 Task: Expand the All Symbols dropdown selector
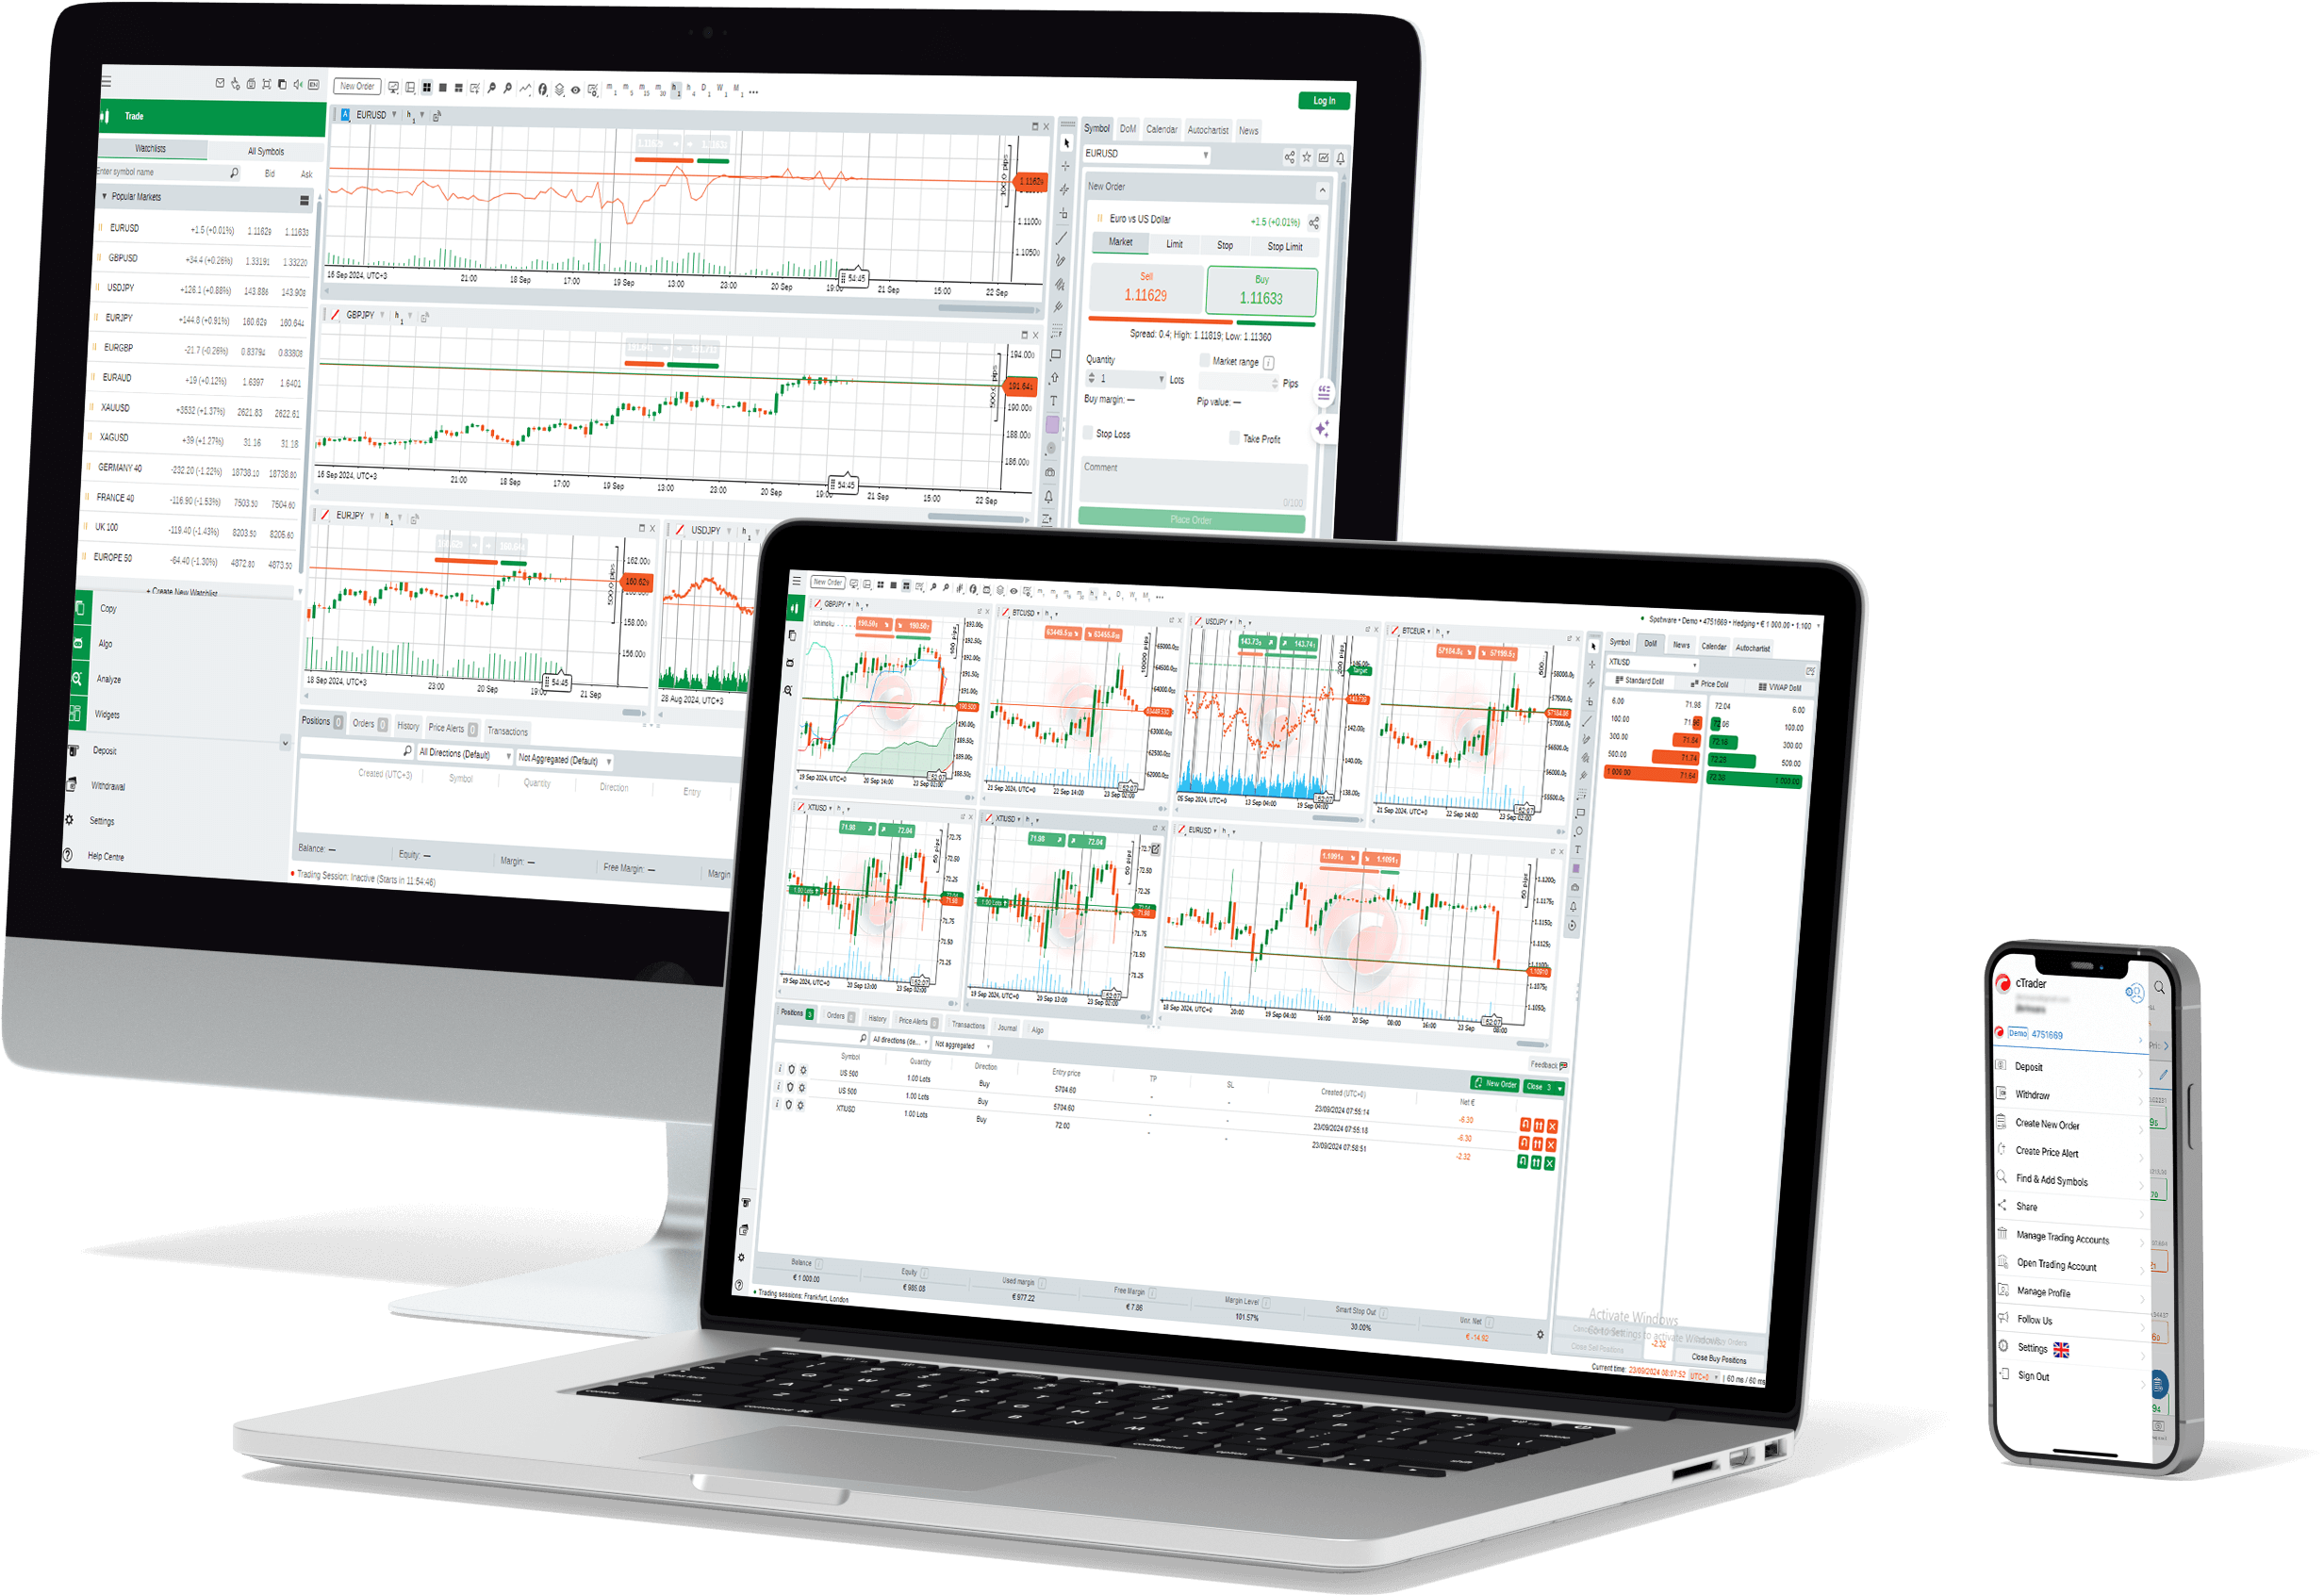click(261, 148)
